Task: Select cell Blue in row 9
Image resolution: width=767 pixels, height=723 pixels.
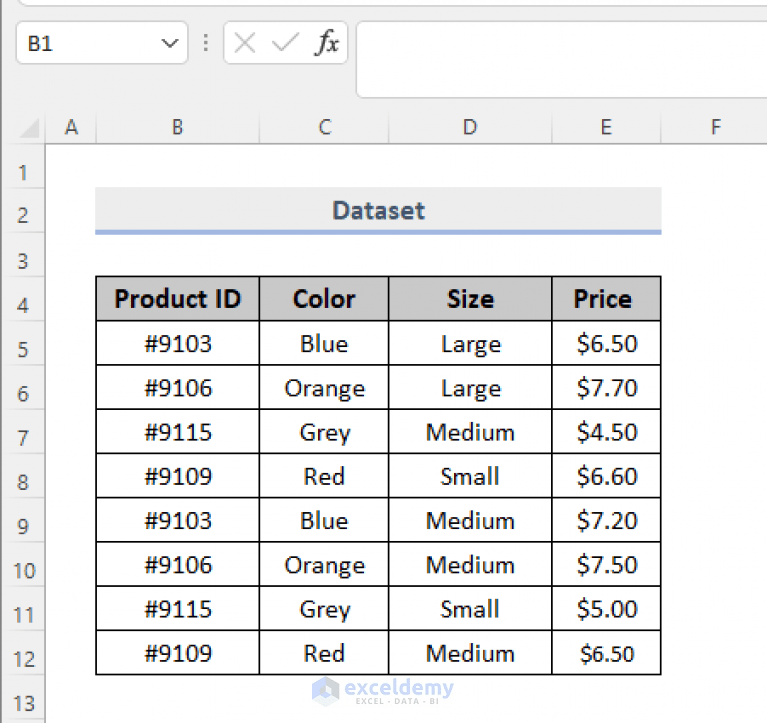Action: tap(324, 520)
